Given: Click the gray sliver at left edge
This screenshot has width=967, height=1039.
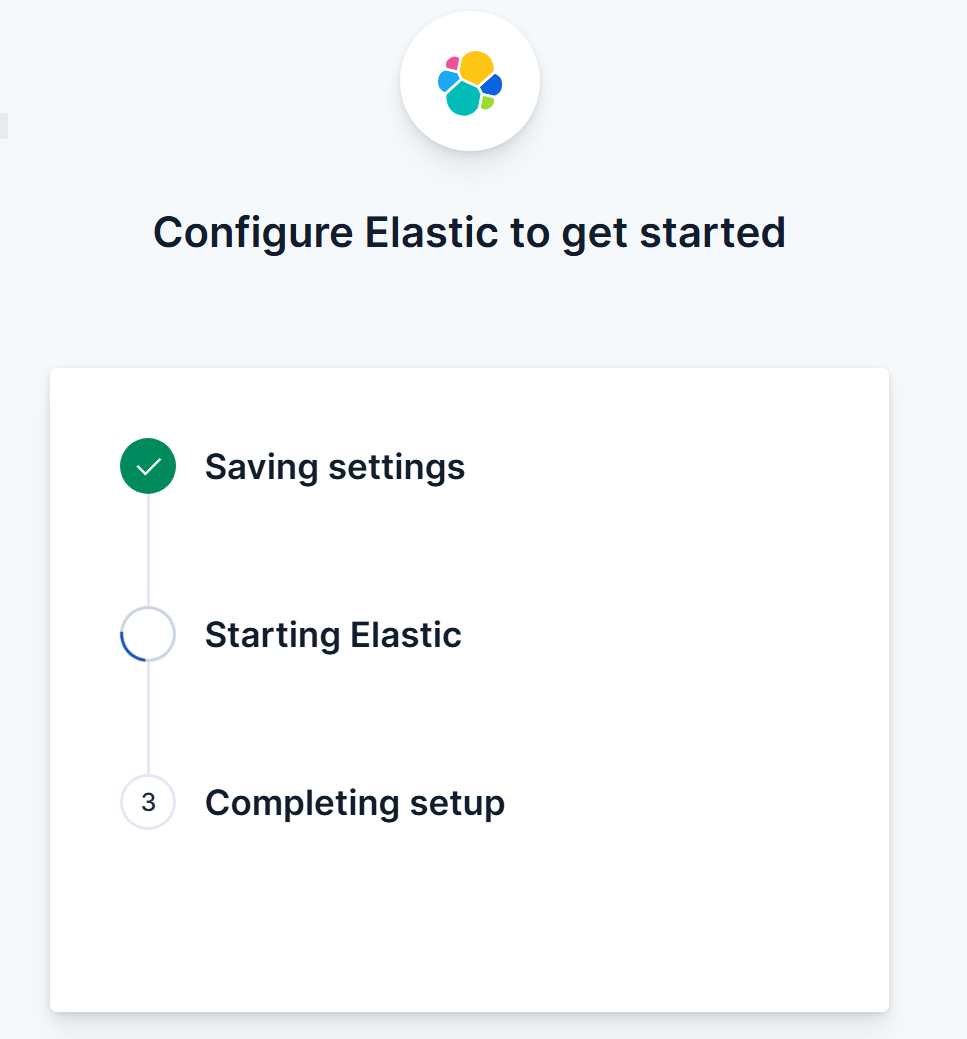Looking at the screenshot, I should point(3,126).
